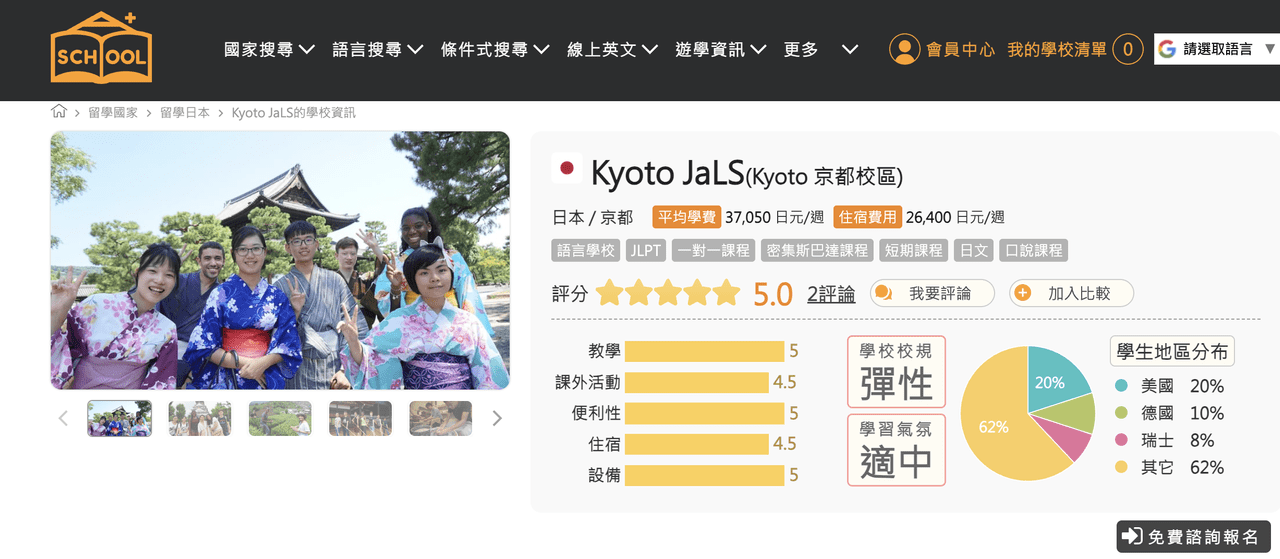Screen dimensions: 1280x559
Task: Click the 住宿費用 orange label
Action: tap(867, 217)
